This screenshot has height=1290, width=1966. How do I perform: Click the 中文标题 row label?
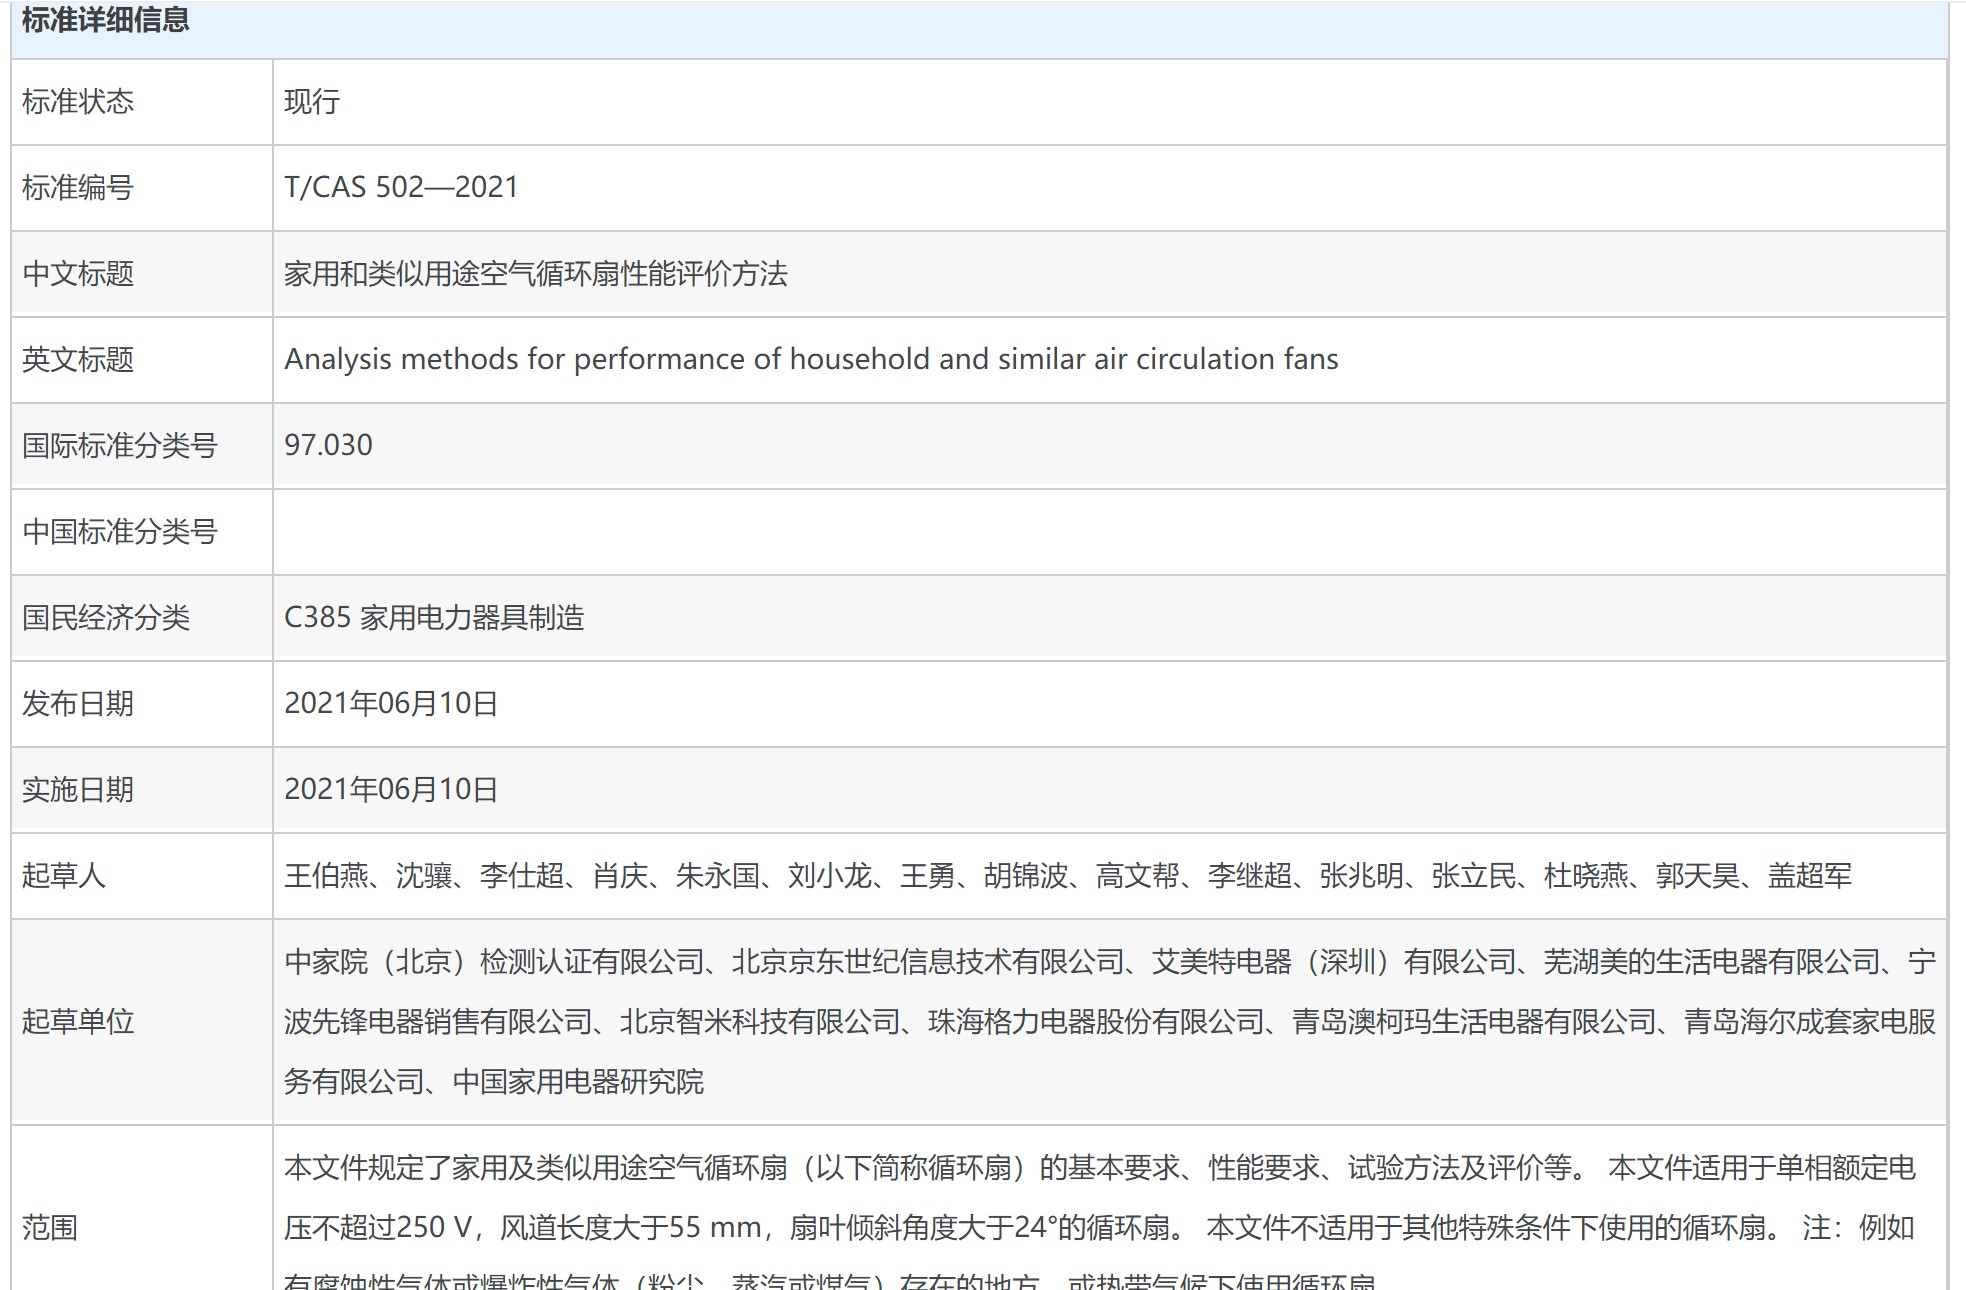pos(78,274)
